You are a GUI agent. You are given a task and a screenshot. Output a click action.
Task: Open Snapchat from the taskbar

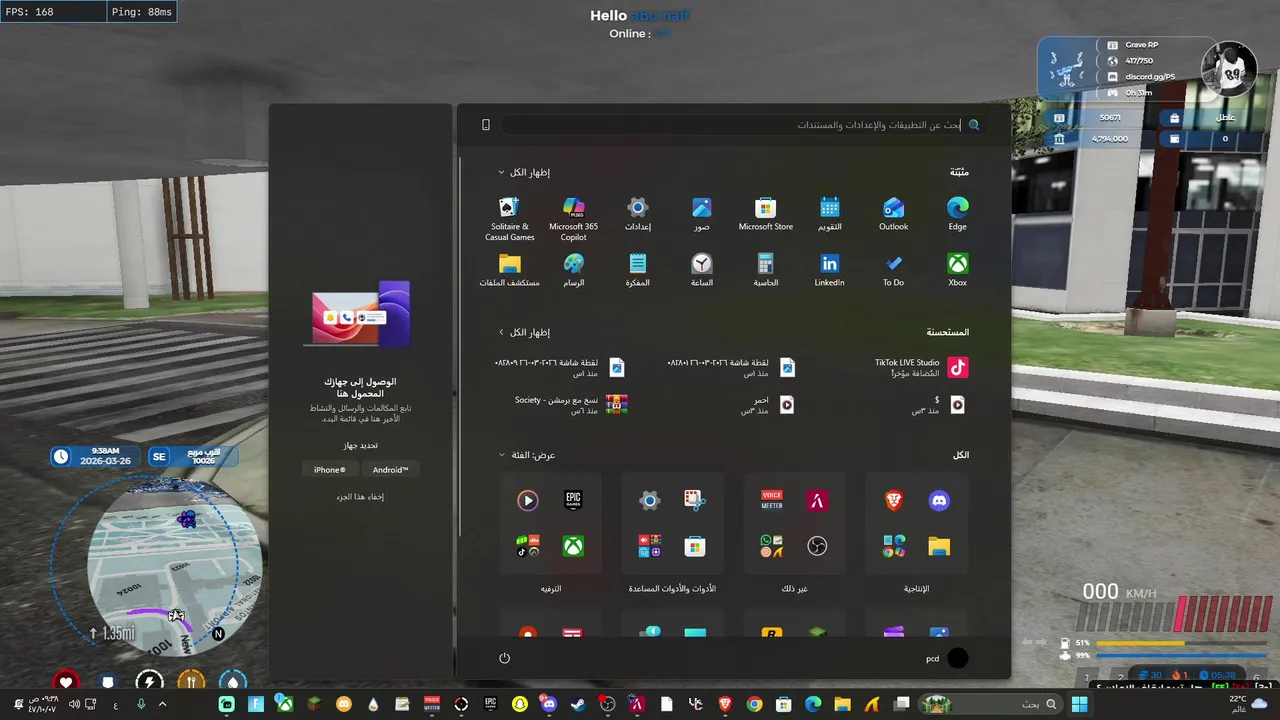point(519,704)
